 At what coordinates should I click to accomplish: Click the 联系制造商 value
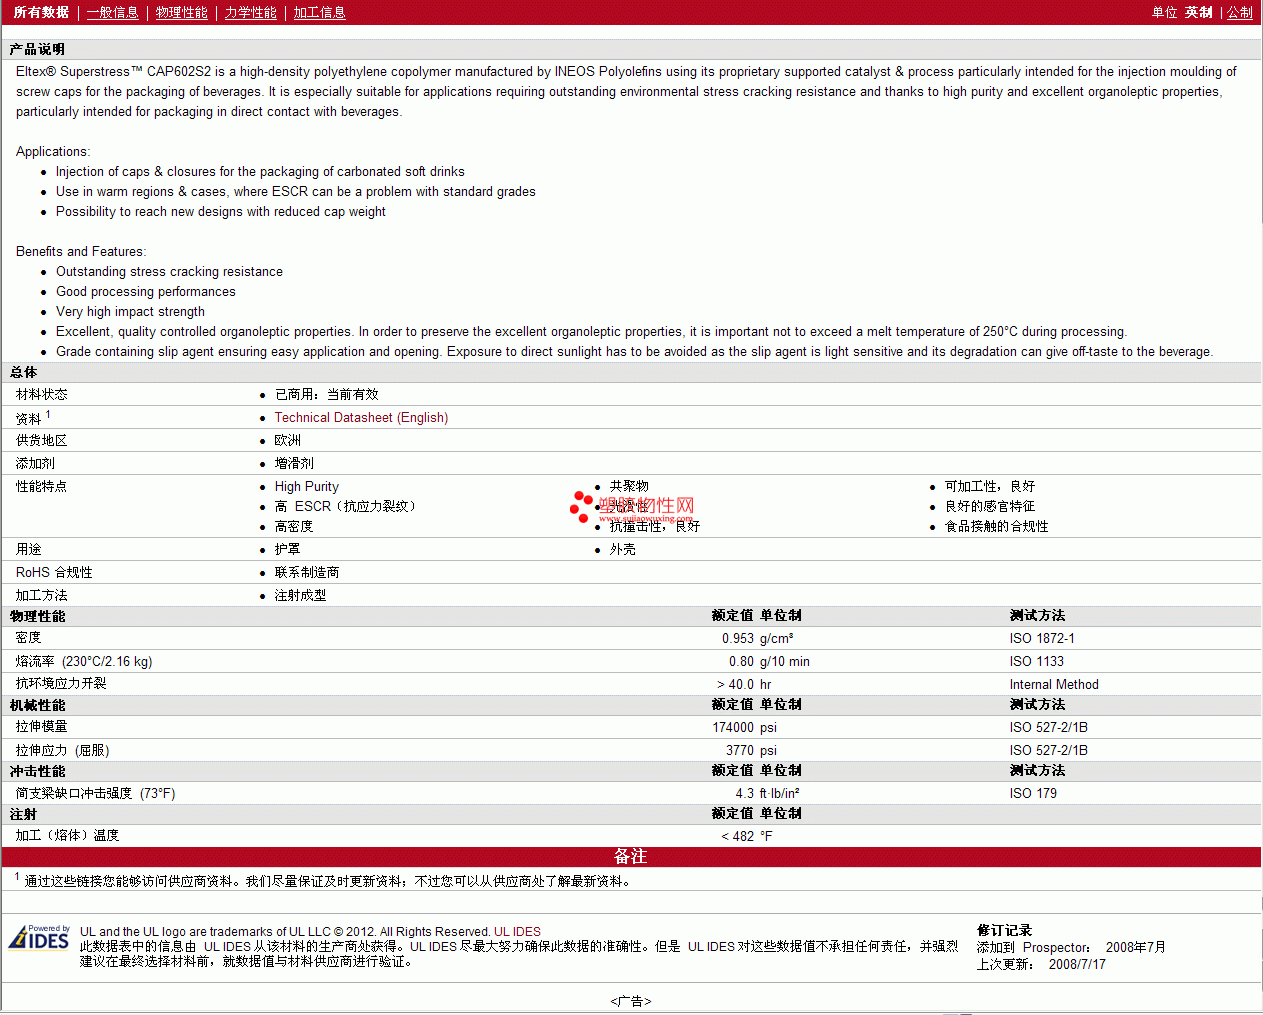click(x=307, y=572)
